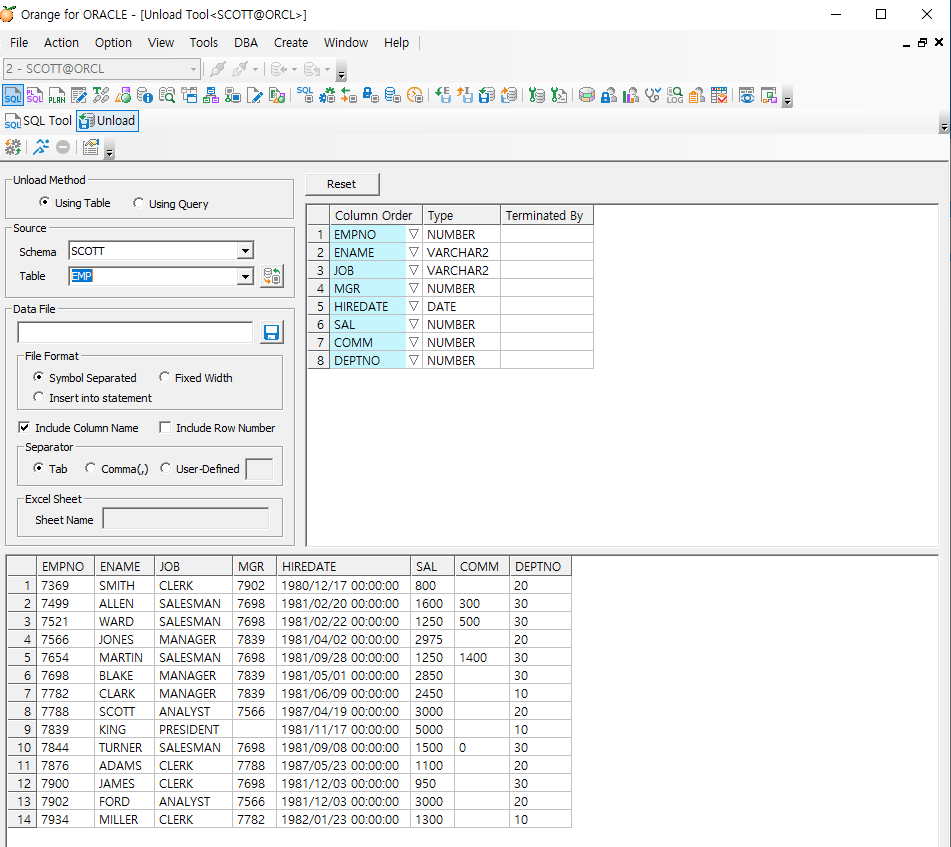Image resolution: width=951 pixels, height=847 pixels.
Task: Click the Unload tool database-save icon
Action: pos(487,95)
